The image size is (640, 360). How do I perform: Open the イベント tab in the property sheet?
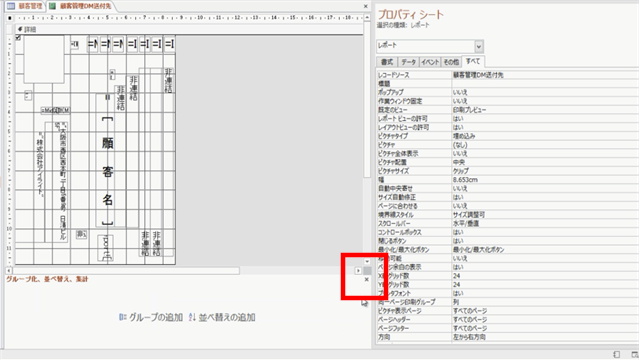tap(430, 62)
